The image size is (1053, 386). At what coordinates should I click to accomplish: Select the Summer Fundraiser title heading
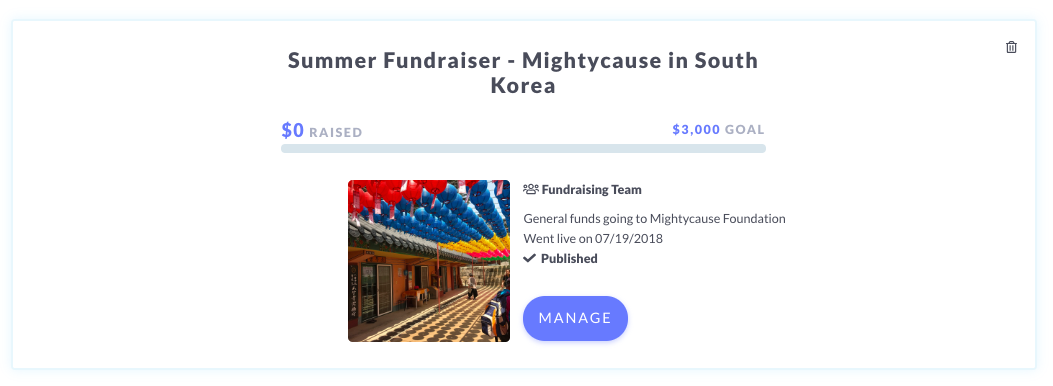(x=523, y=73)
